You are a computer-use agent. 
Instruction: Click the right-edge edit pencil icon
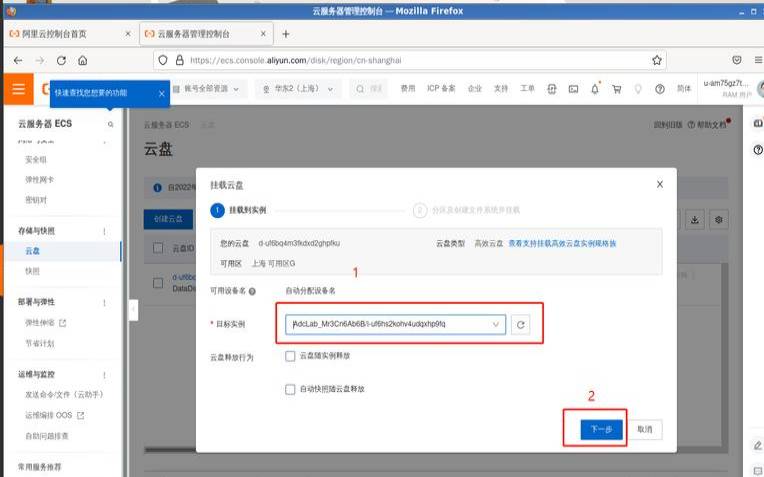(758, 445)
